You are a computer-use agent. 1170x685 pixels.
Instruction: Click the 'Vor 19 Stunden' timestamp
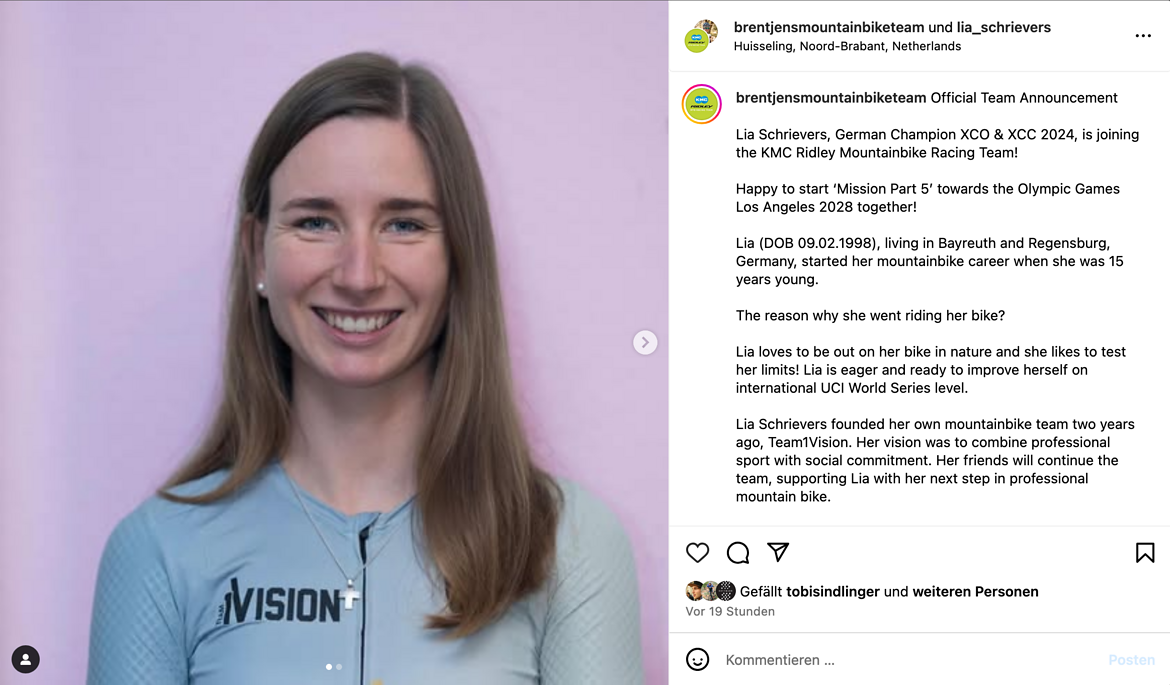click(730, 611)
